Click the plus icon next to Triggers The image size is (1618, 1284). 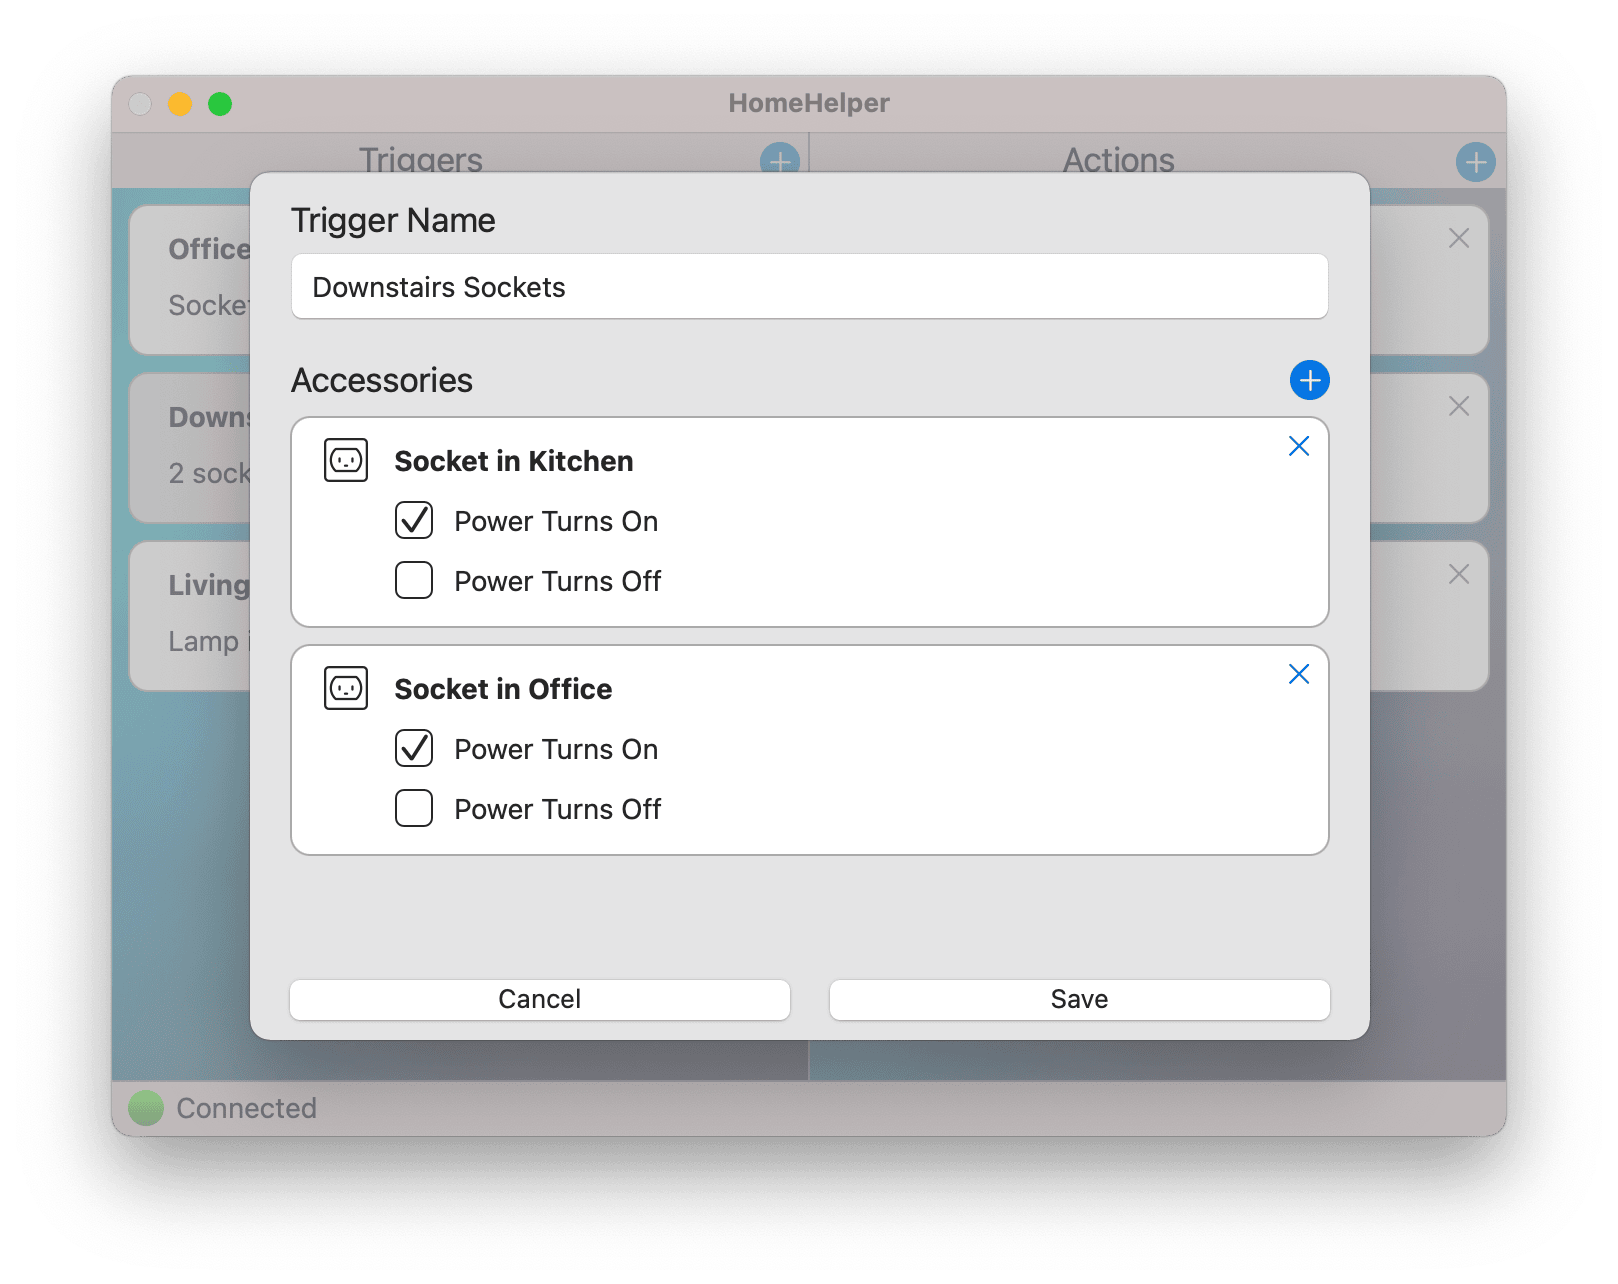[779, 160]
